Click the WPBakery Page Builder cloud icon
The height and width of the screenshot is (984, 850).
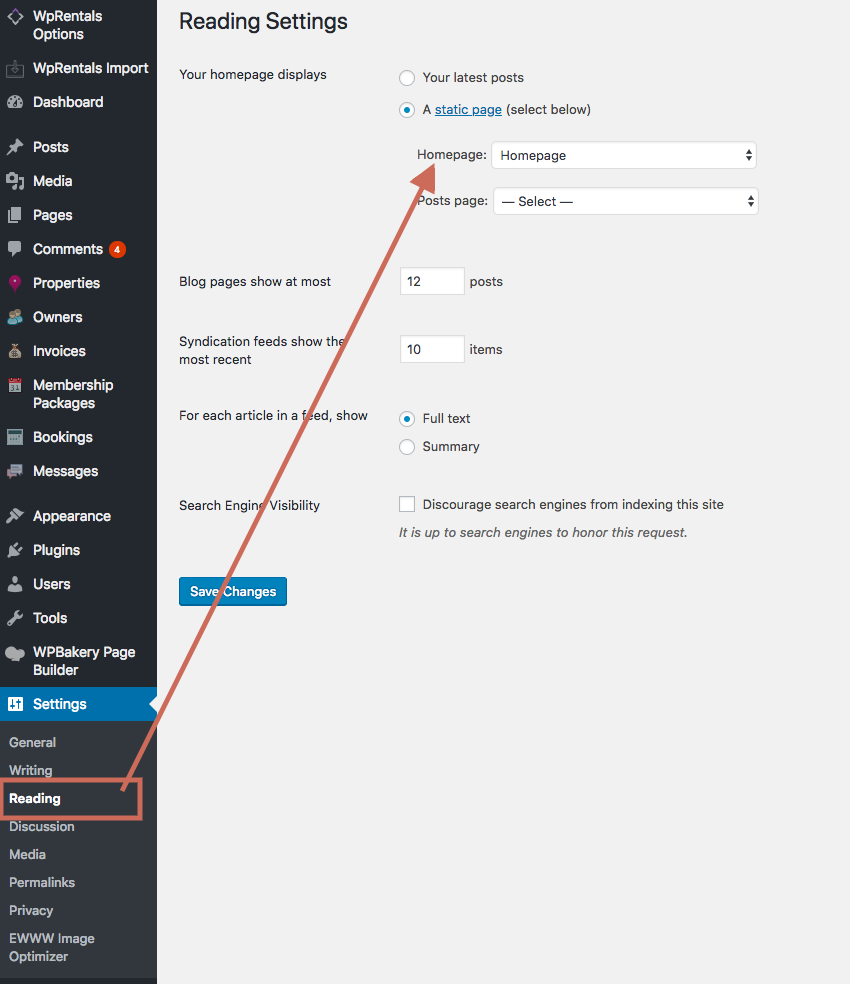click(15, 654)
